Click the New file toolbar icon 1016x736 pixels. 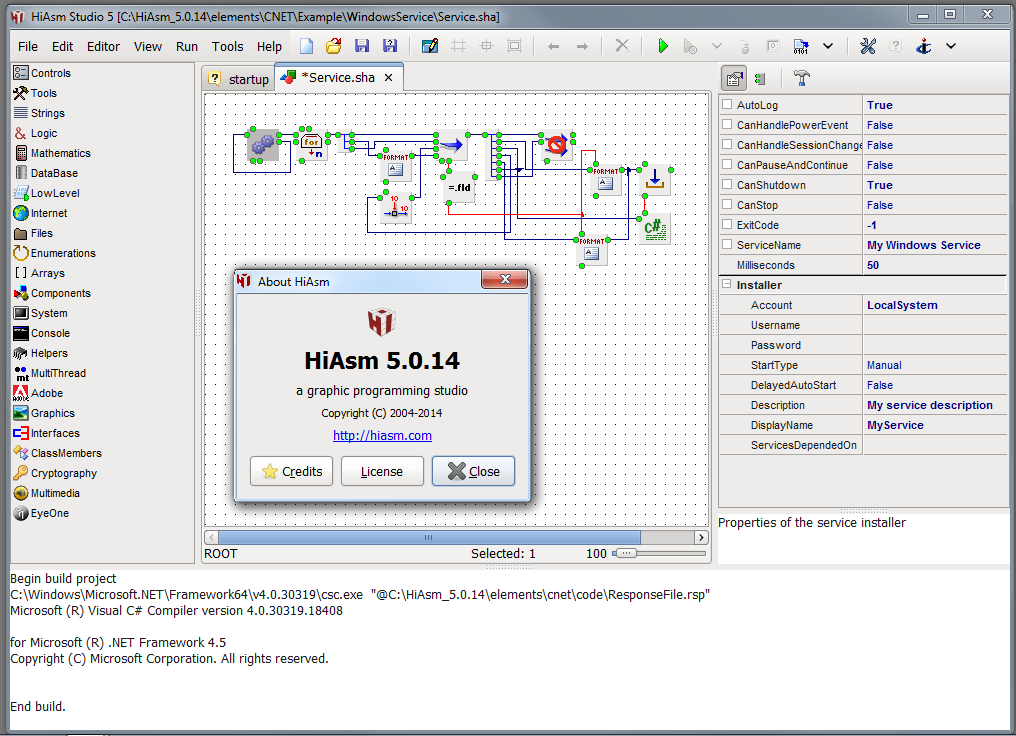[x=307, y=46]
